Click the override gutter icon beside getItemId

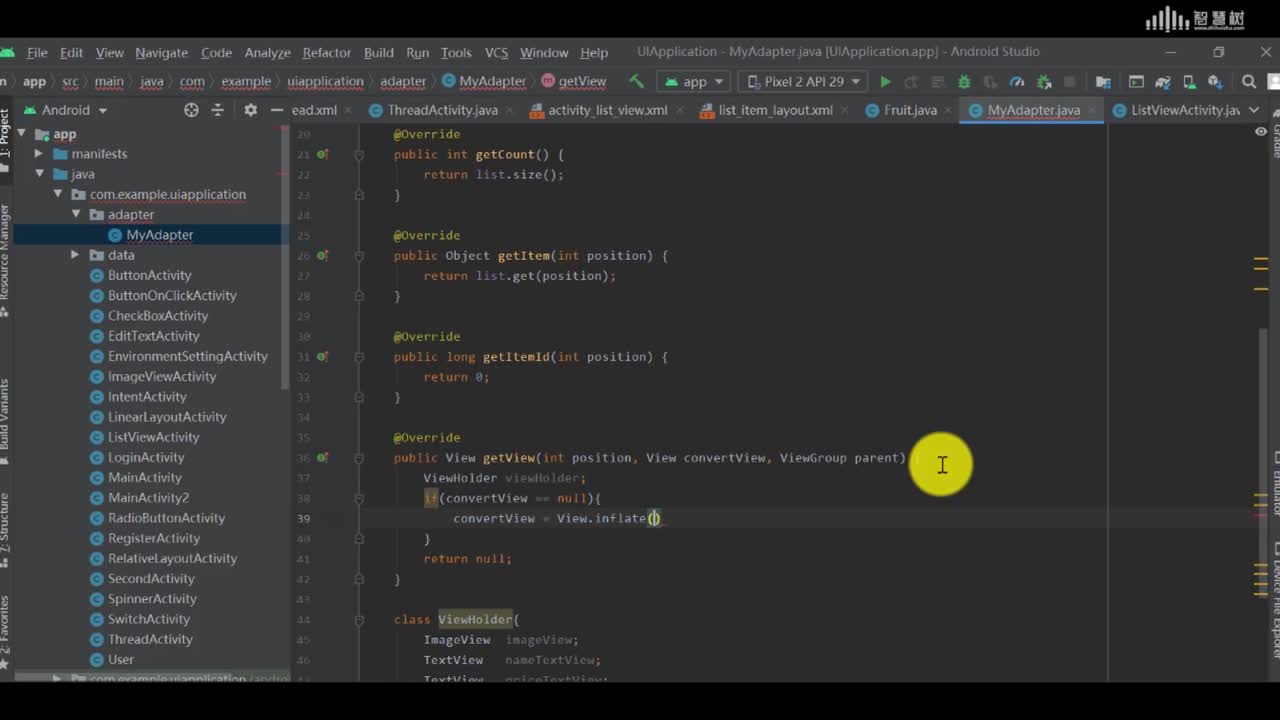323,356
